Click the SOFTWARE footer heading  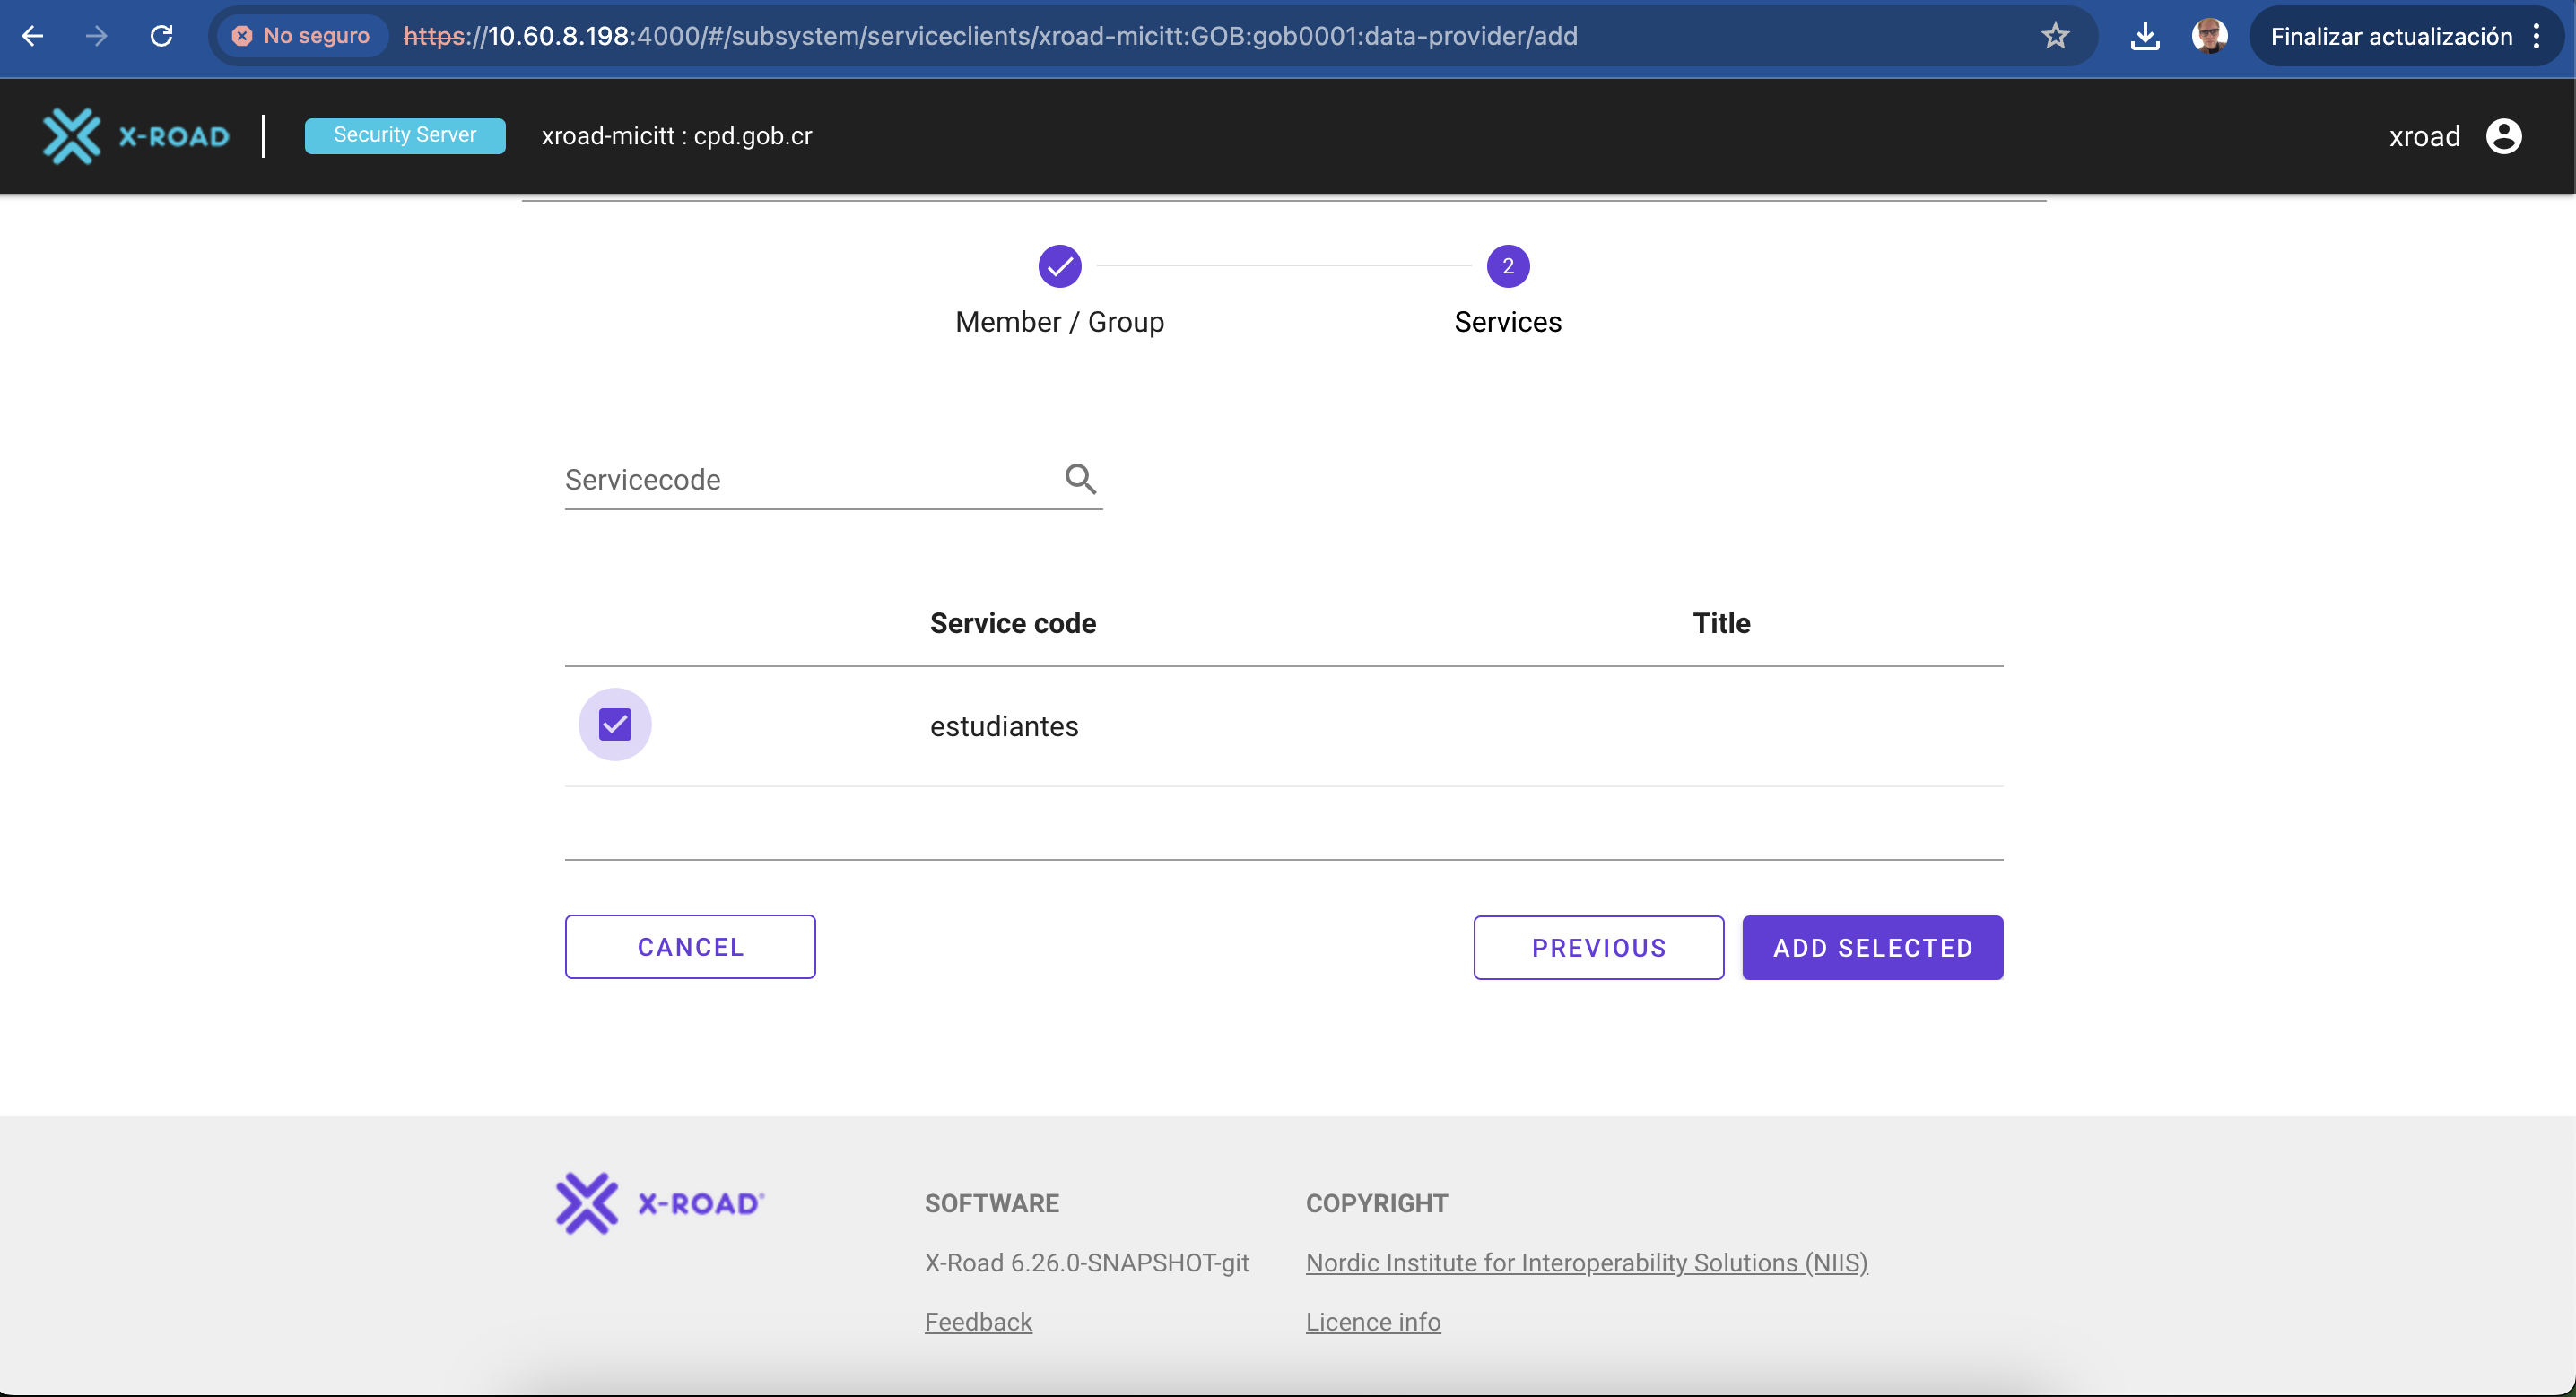pyautogui.click(x=992, y=1203)
